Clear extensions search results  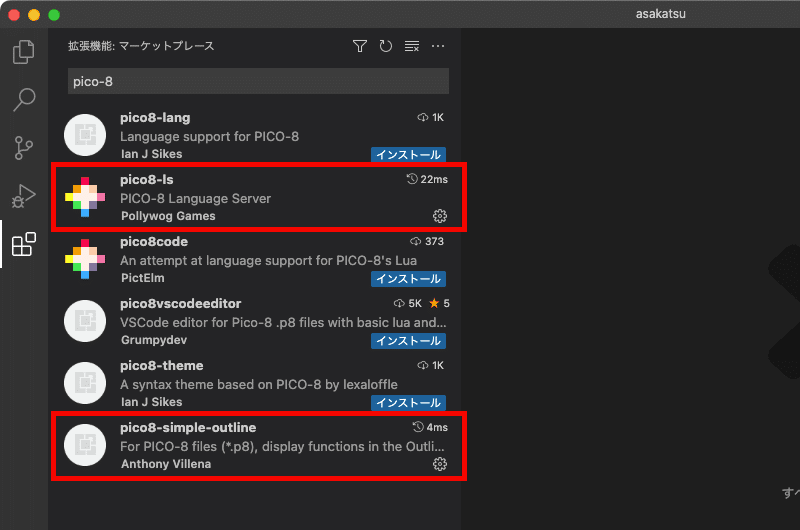tap(412, 46)
